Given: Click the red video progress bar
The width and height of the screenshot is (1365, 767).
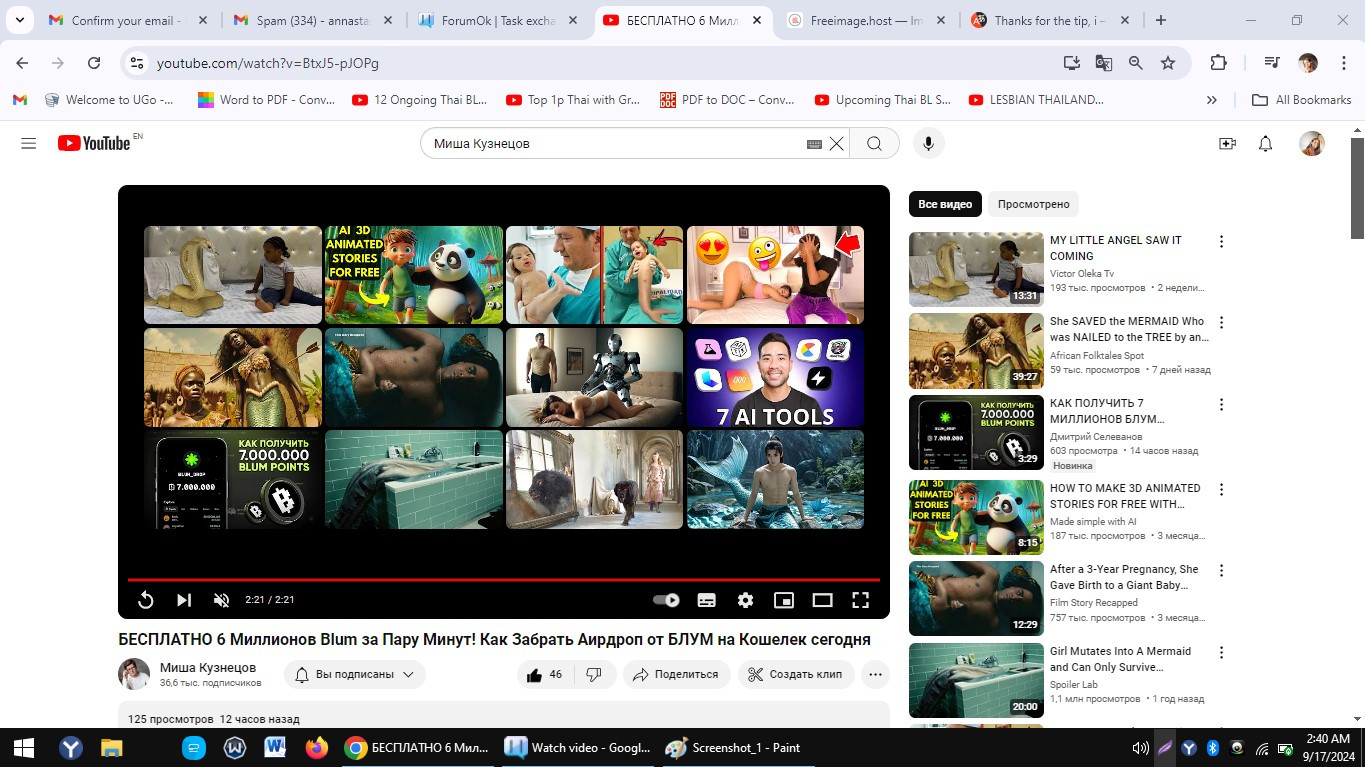Looking at the screenshot, I should [x=504, y=579].
